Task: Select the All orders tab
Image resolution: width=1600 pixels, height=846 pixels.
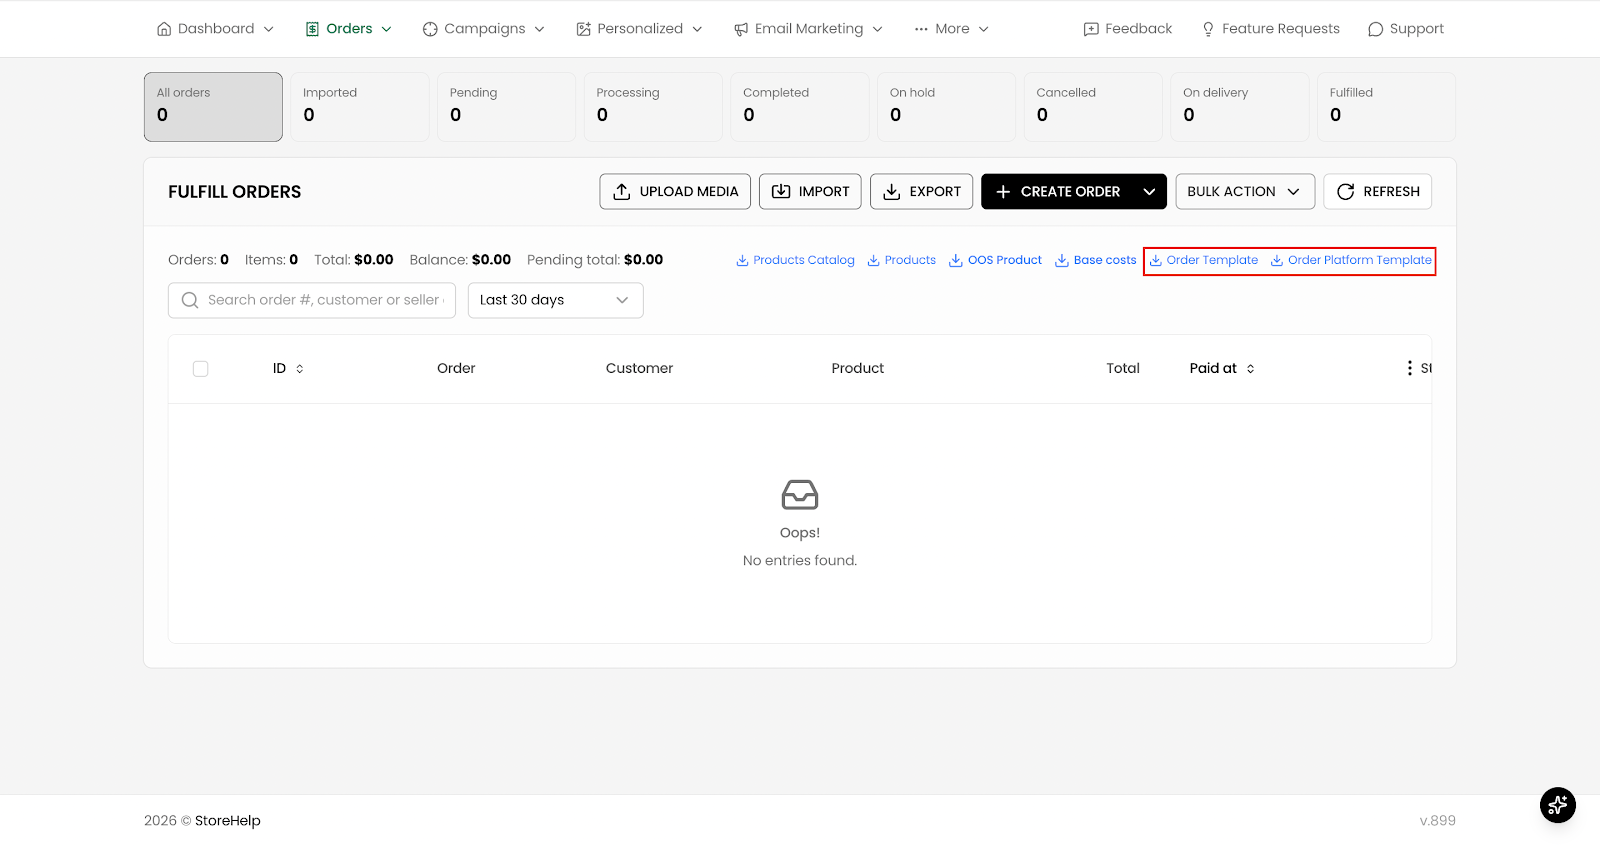Action: click(213, 107)
